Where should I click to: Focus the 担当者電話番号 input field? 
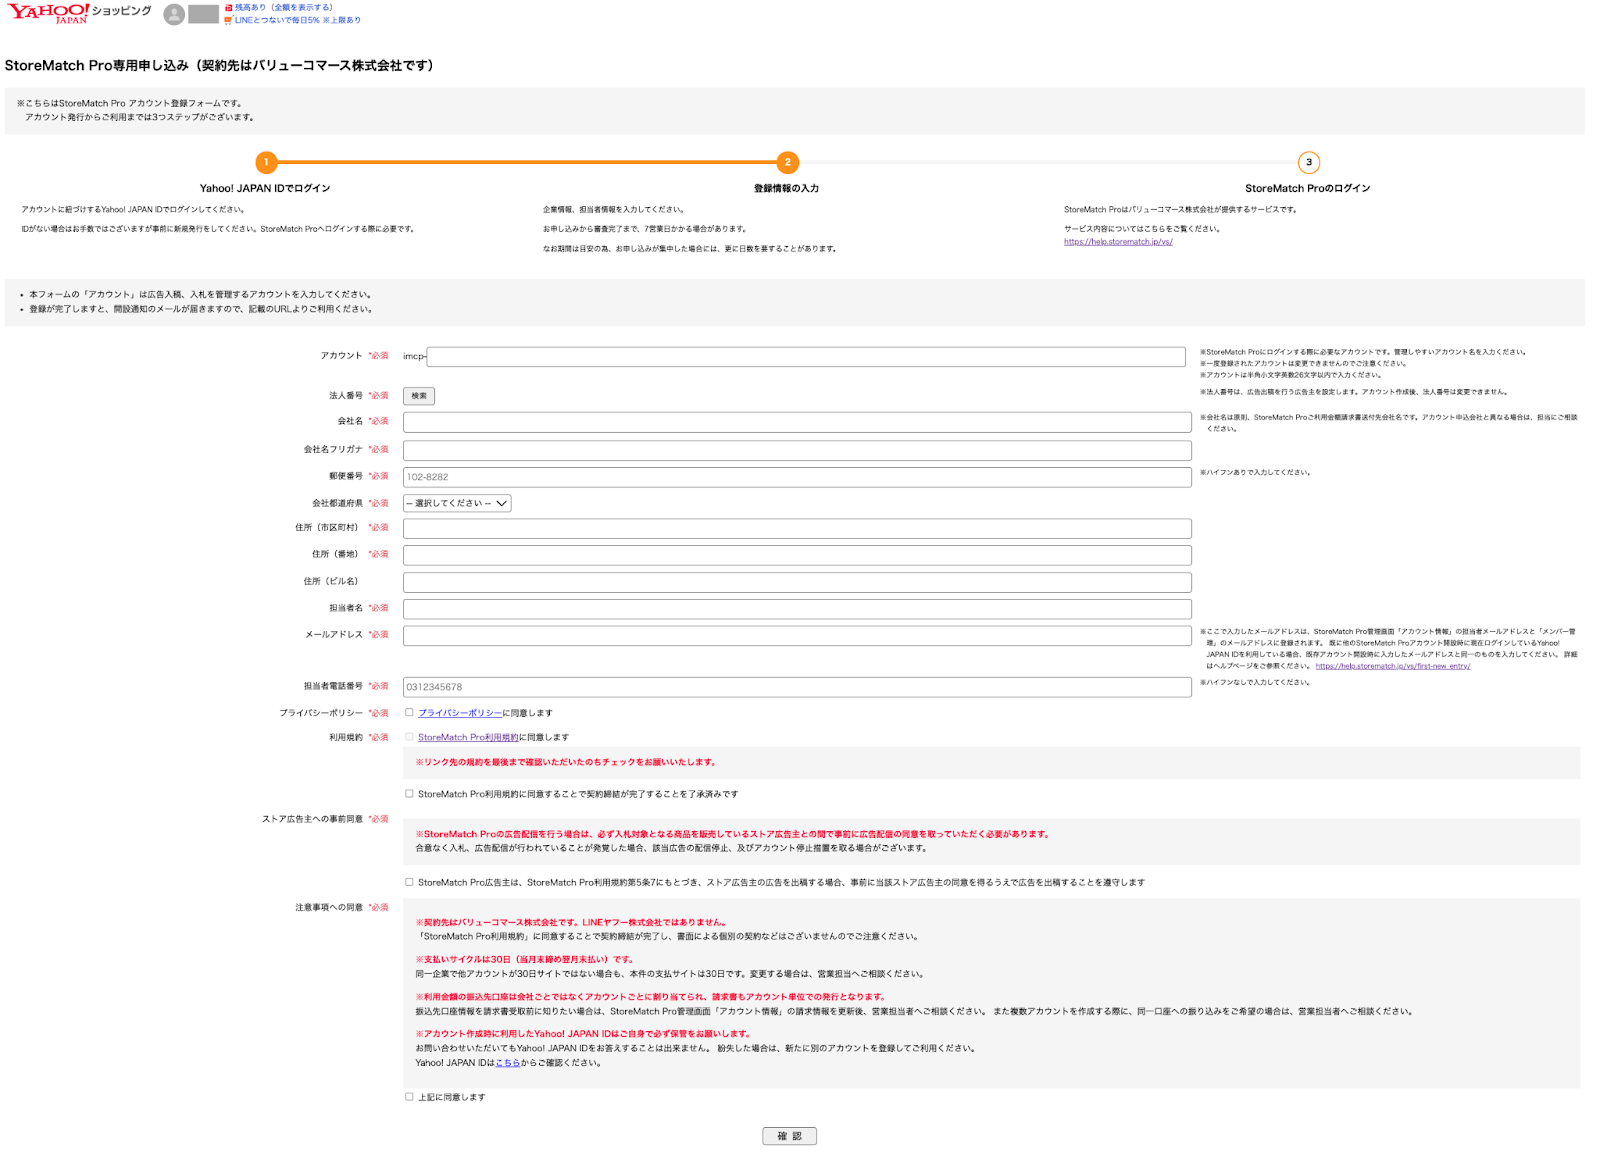click(797, 687)
